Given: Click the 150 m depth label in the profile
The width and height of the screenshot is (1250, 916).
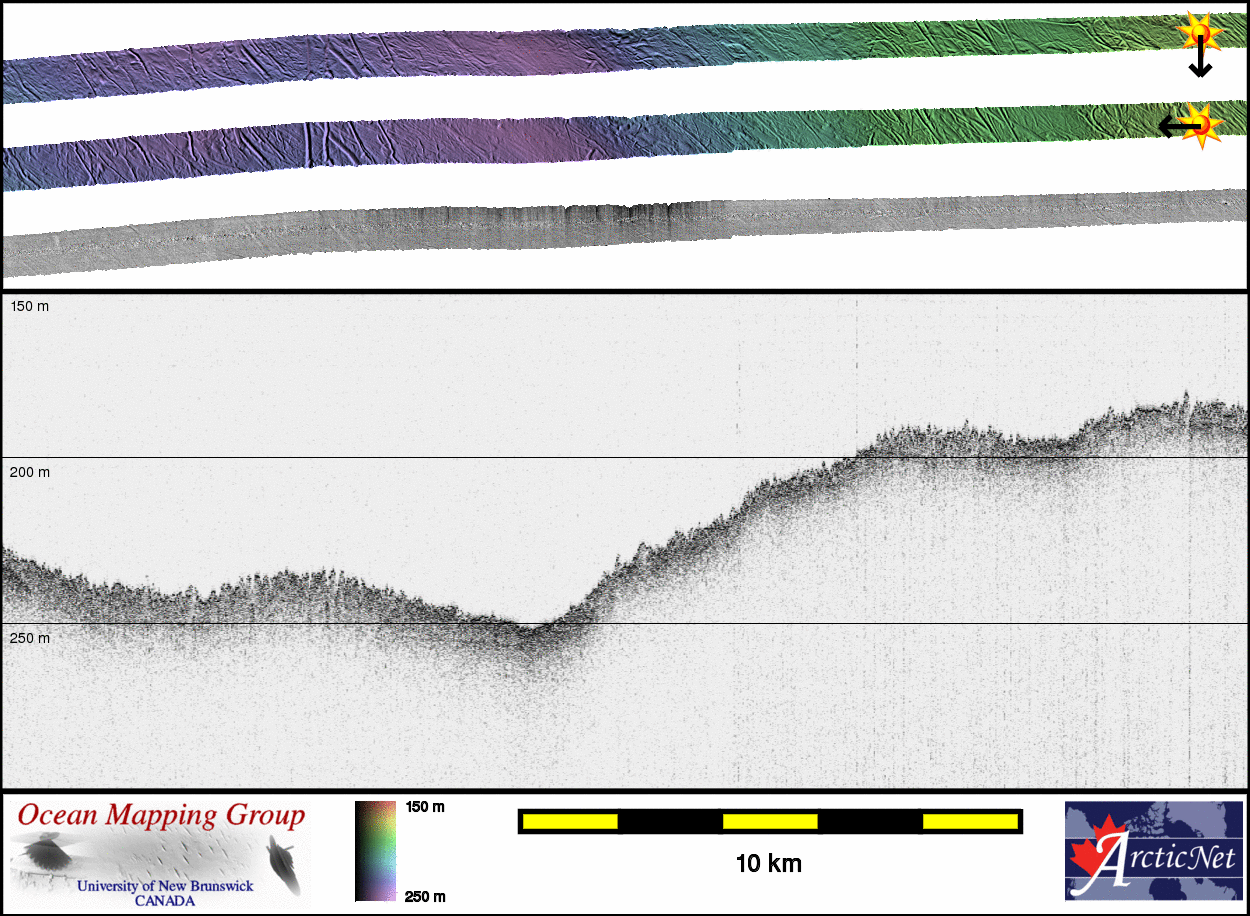Looking at the screenshot, I should [x=30, y=306].
